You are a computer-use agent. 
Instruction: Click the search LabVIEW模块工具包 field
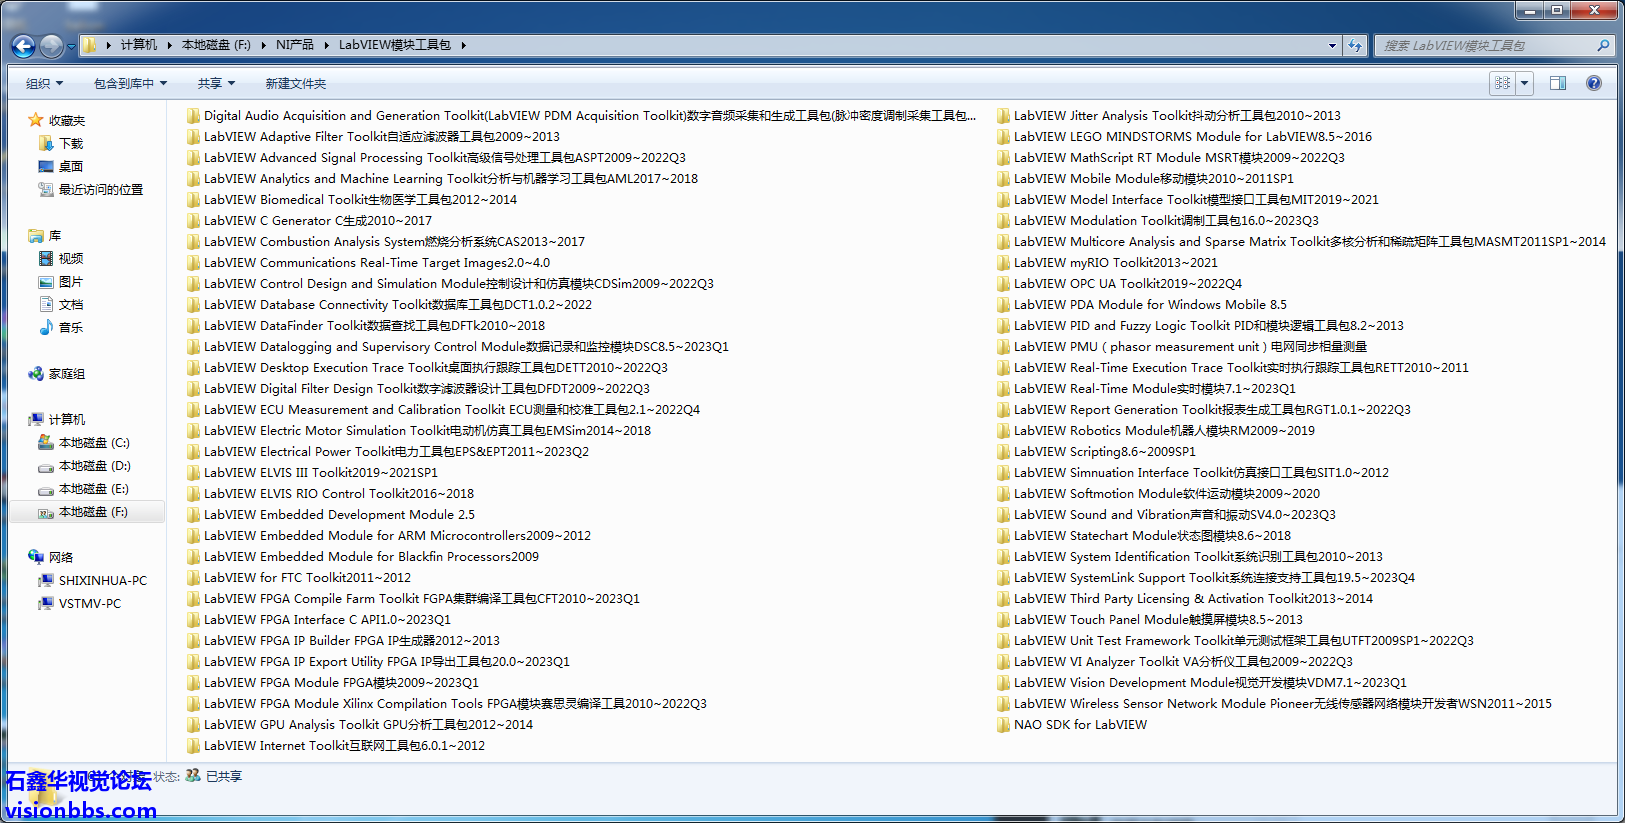click(1486, 45)
